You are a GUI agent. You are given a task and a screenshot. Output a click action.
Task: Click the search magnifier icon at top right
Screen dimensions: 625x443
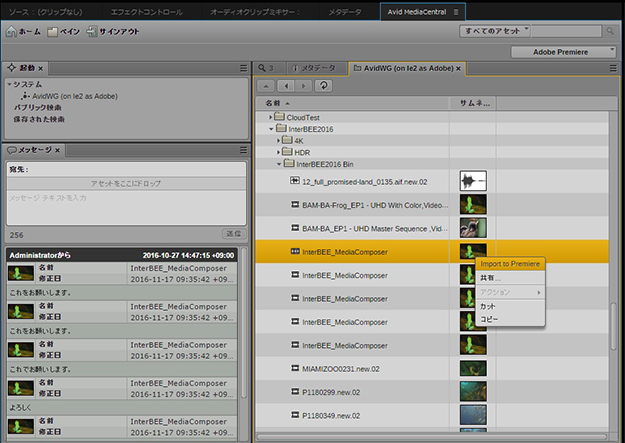[x=609, y=31]
